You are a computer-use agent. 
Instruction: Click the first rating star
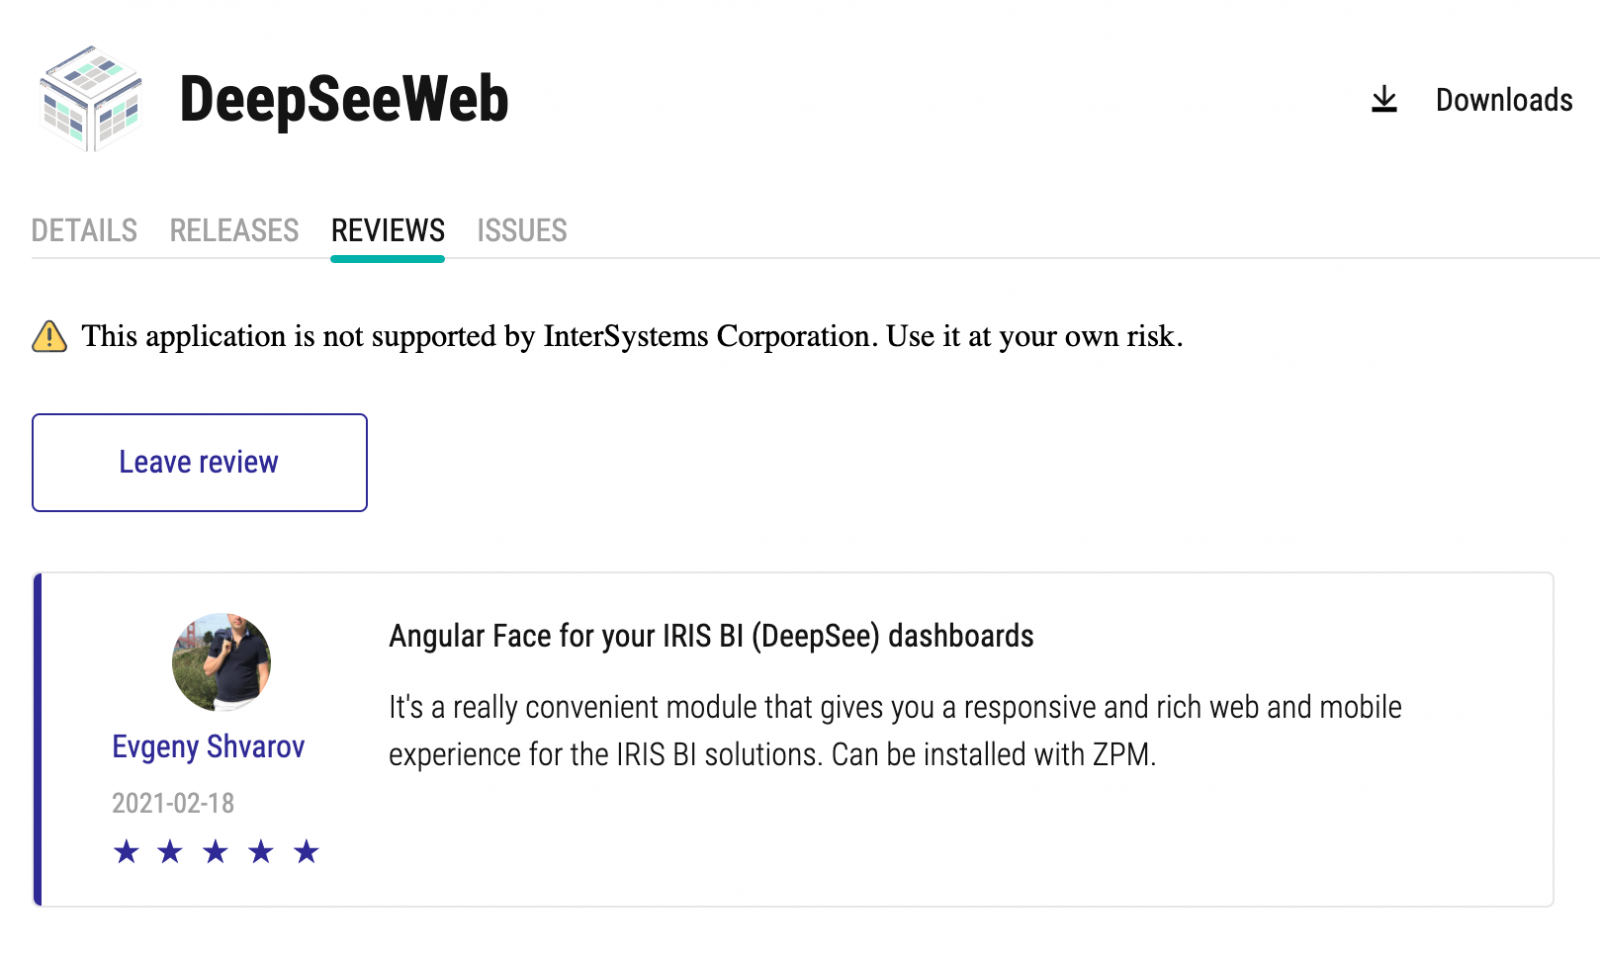coord(126,852)
